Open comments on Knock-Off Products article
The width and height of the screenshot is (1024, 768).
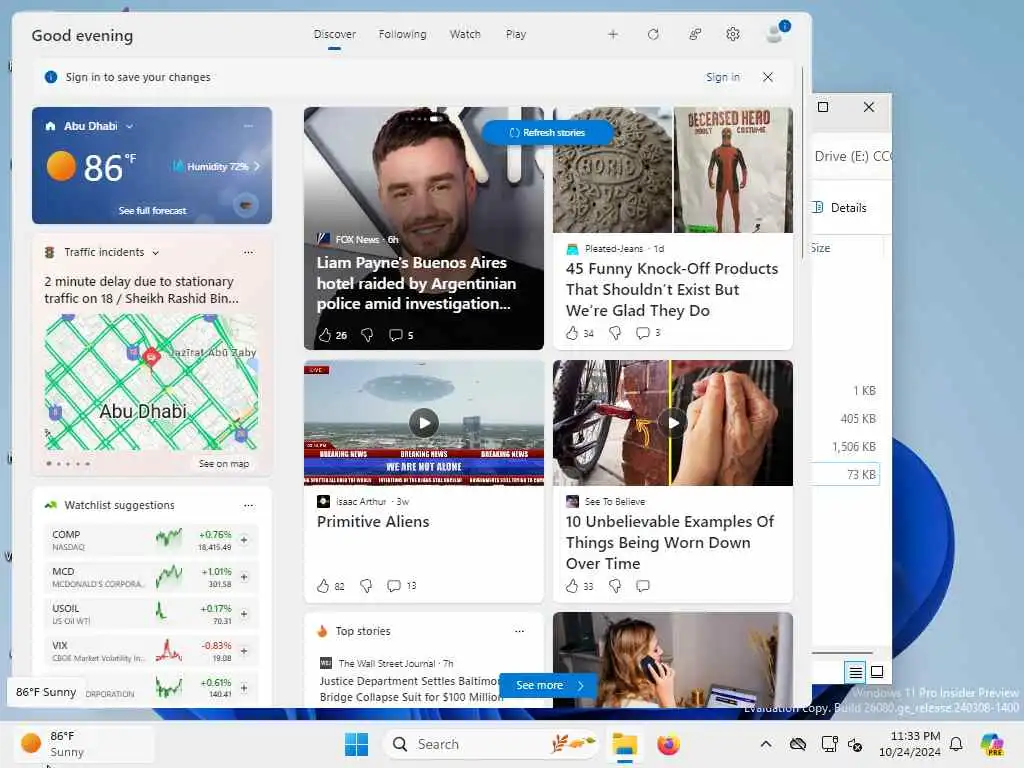[643, 333]
